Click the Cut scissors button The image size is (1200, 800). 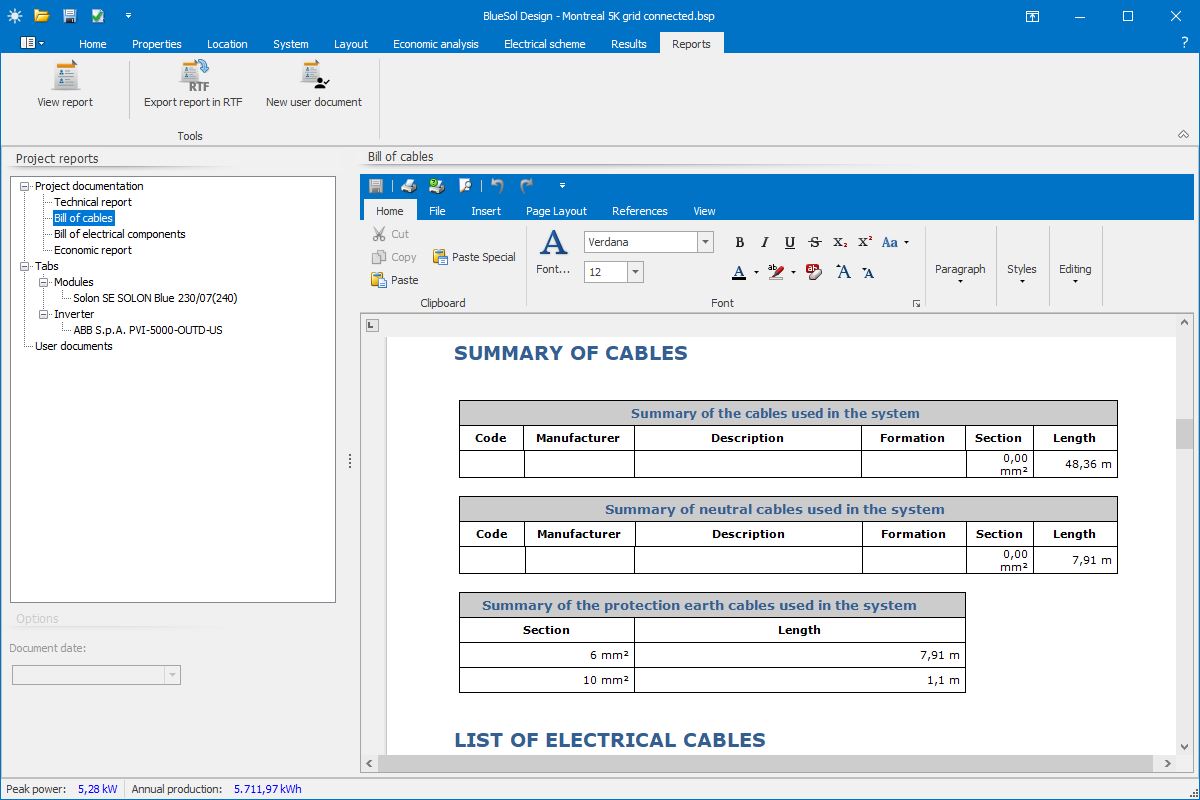[389, 234]
